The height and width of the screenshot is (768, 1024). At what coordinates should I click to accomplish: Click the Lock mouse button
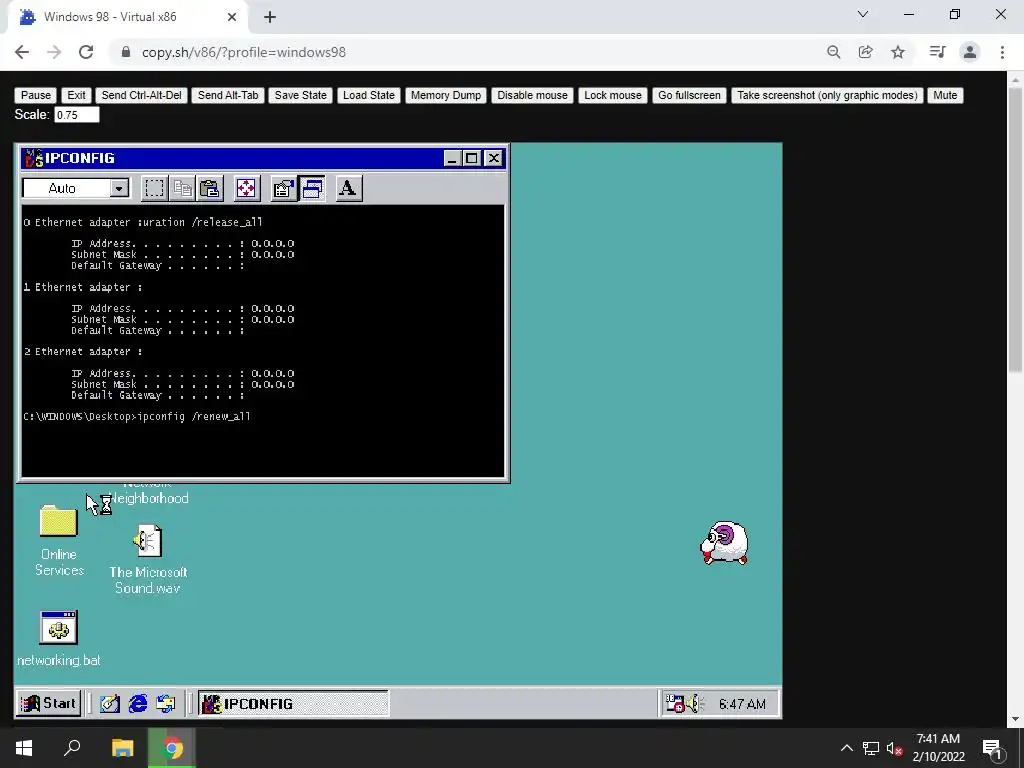pos(613,95)
